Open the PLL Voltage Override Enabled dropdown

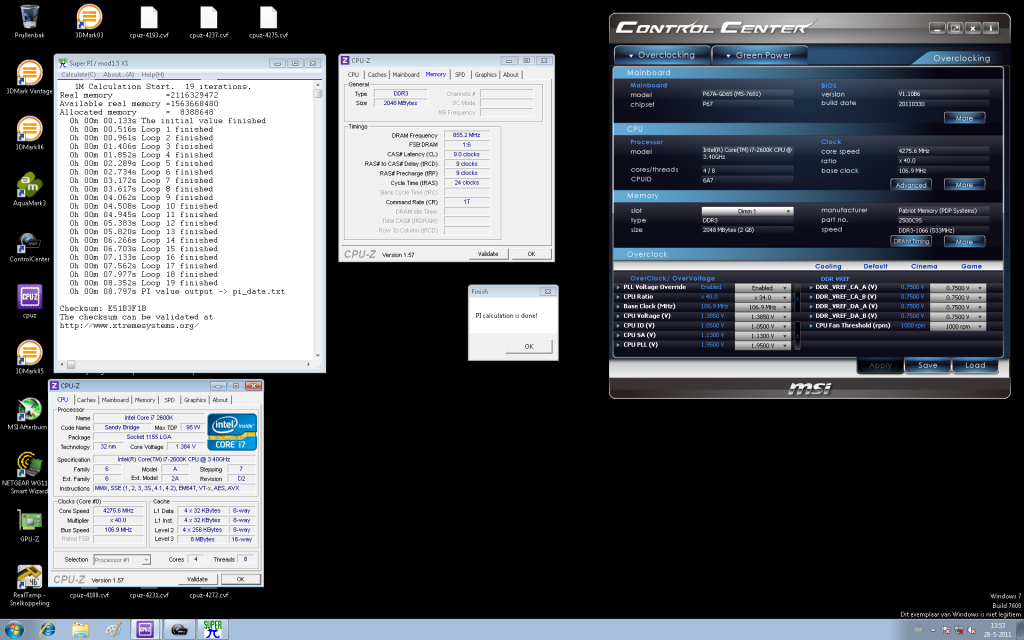pyautogui.click(x=762, y=287)
